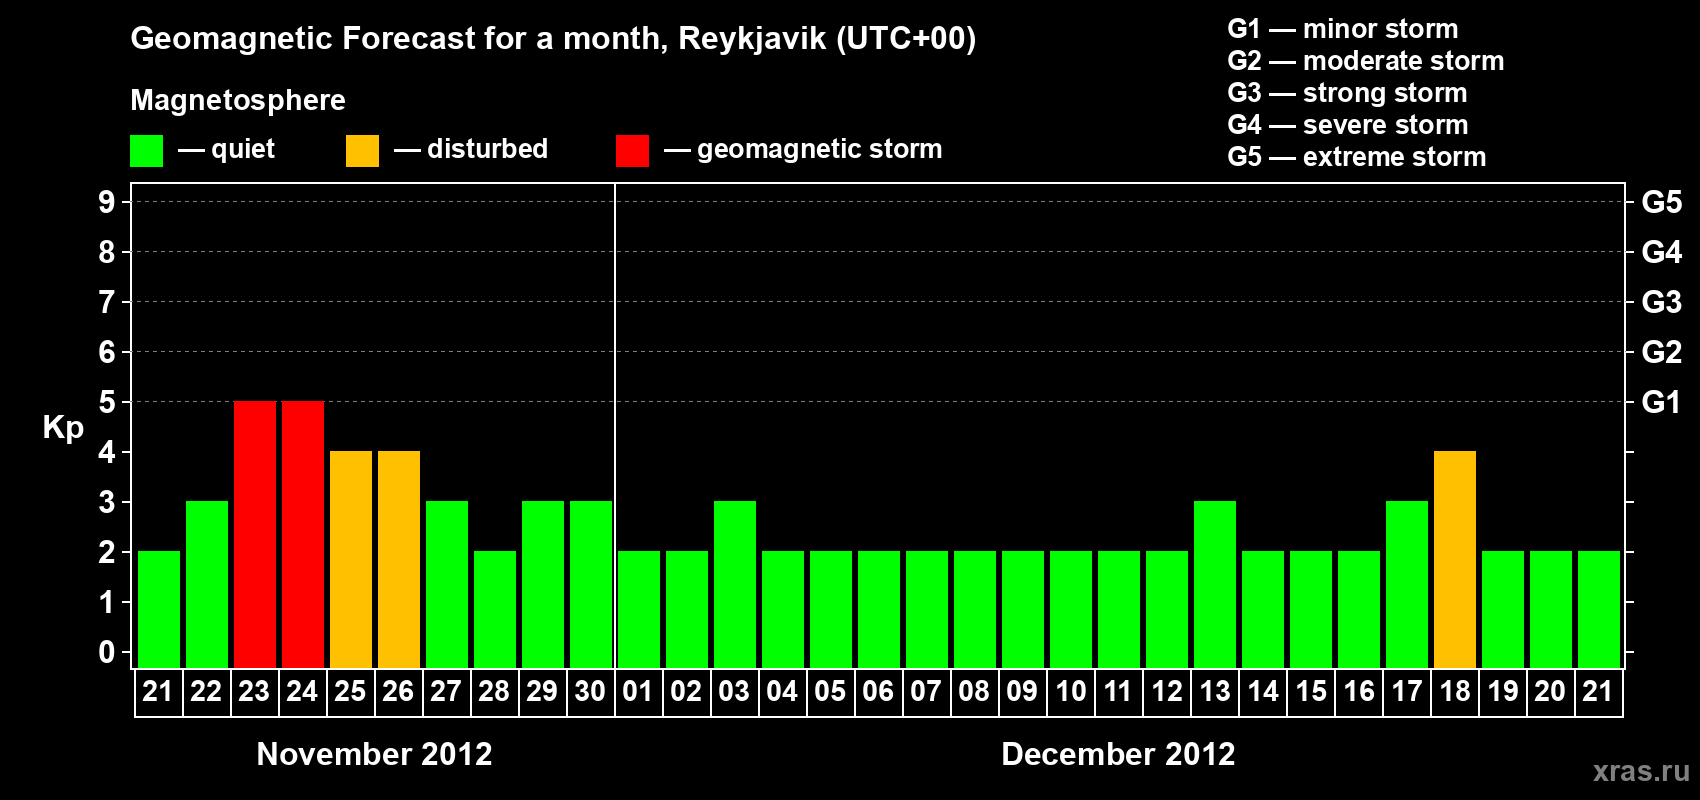Click the 'G5 — extreme storm' legend text

pyautogui.click(x=1357, y=157)
